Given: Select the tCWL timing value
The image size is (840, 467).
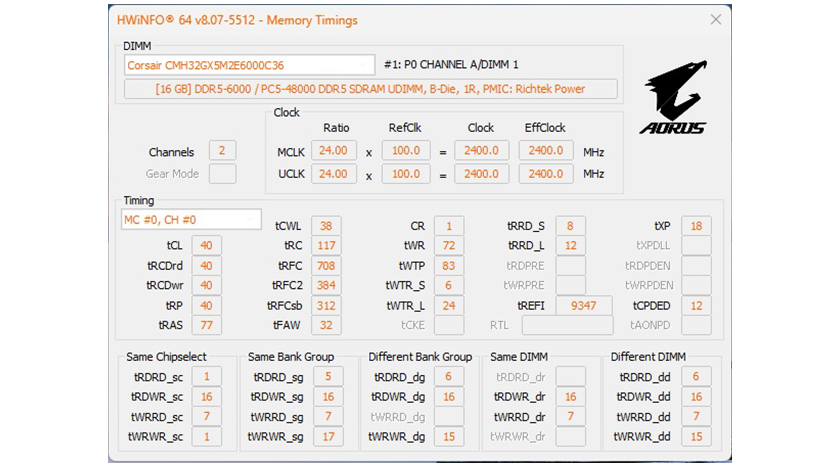Looking at the screenshot, I should [325, 226].
